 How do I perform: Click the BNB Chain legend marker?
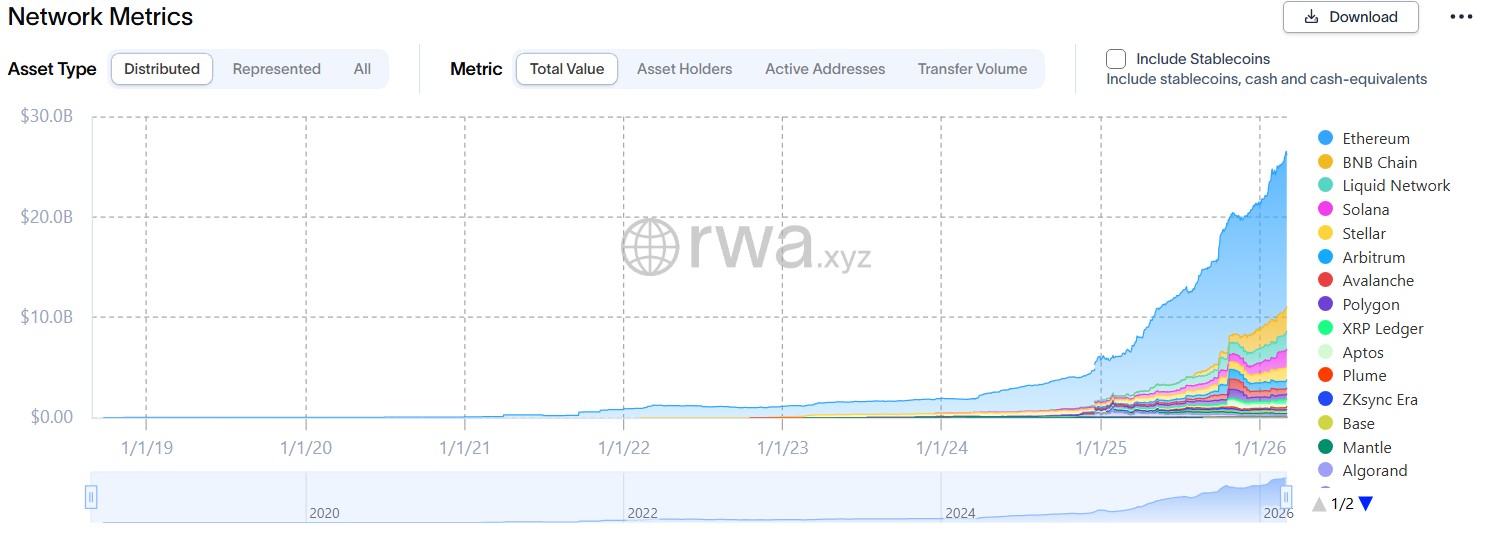click(x=1325, y=162)
